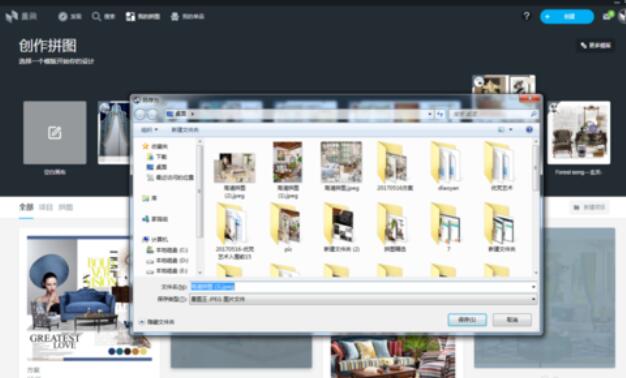Open the My Products item in the top bar
The image size is (626, 378).
[x=187, y=16]
